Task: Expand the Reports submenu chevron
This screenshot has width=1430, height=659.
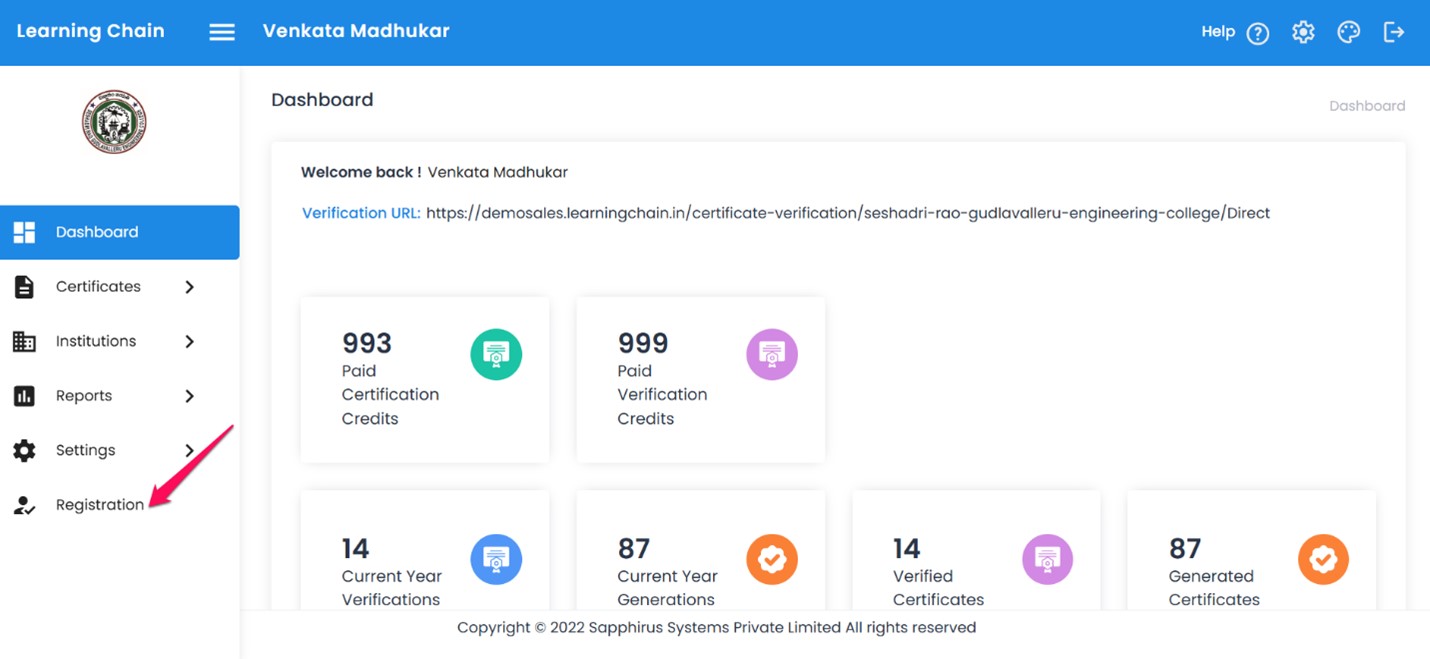Action: coord(189,396)
